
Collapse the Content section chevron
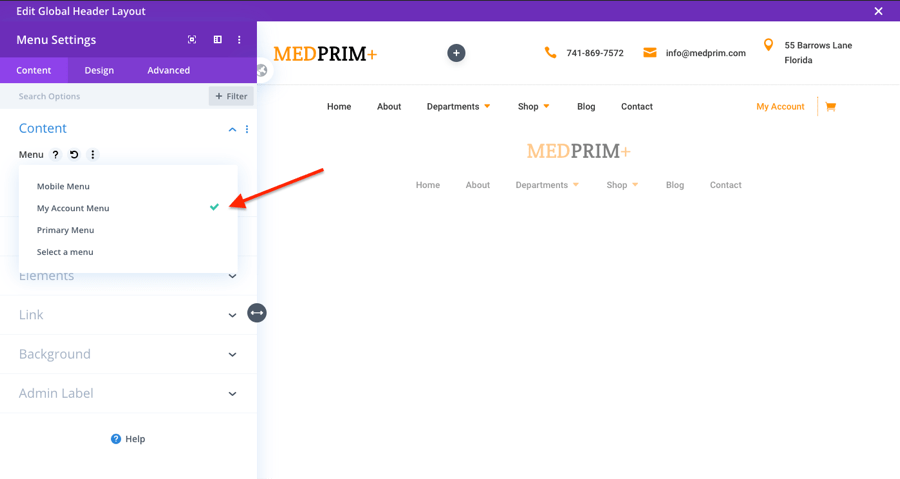coord(232,130)
